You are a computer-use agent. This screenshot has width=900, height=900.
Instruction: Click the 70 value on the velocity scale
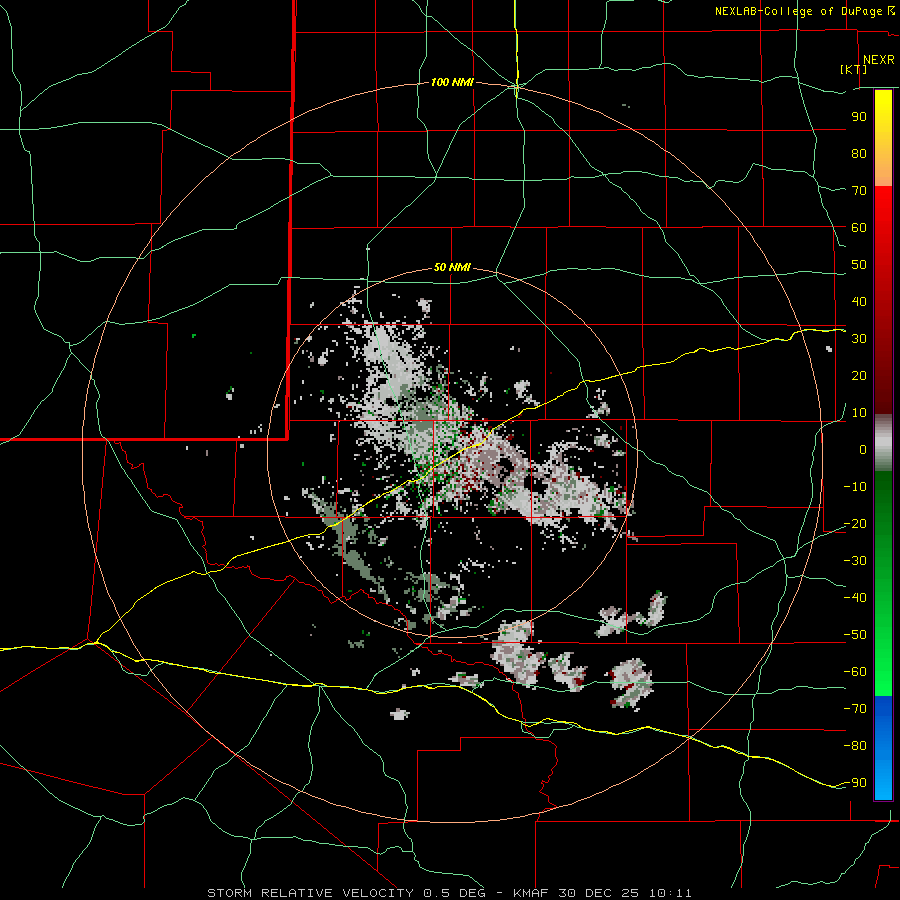[859, 191]
